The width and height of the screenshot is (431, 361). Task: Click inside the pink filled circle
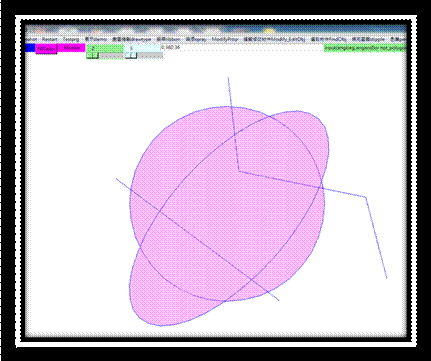click(227, 203)
